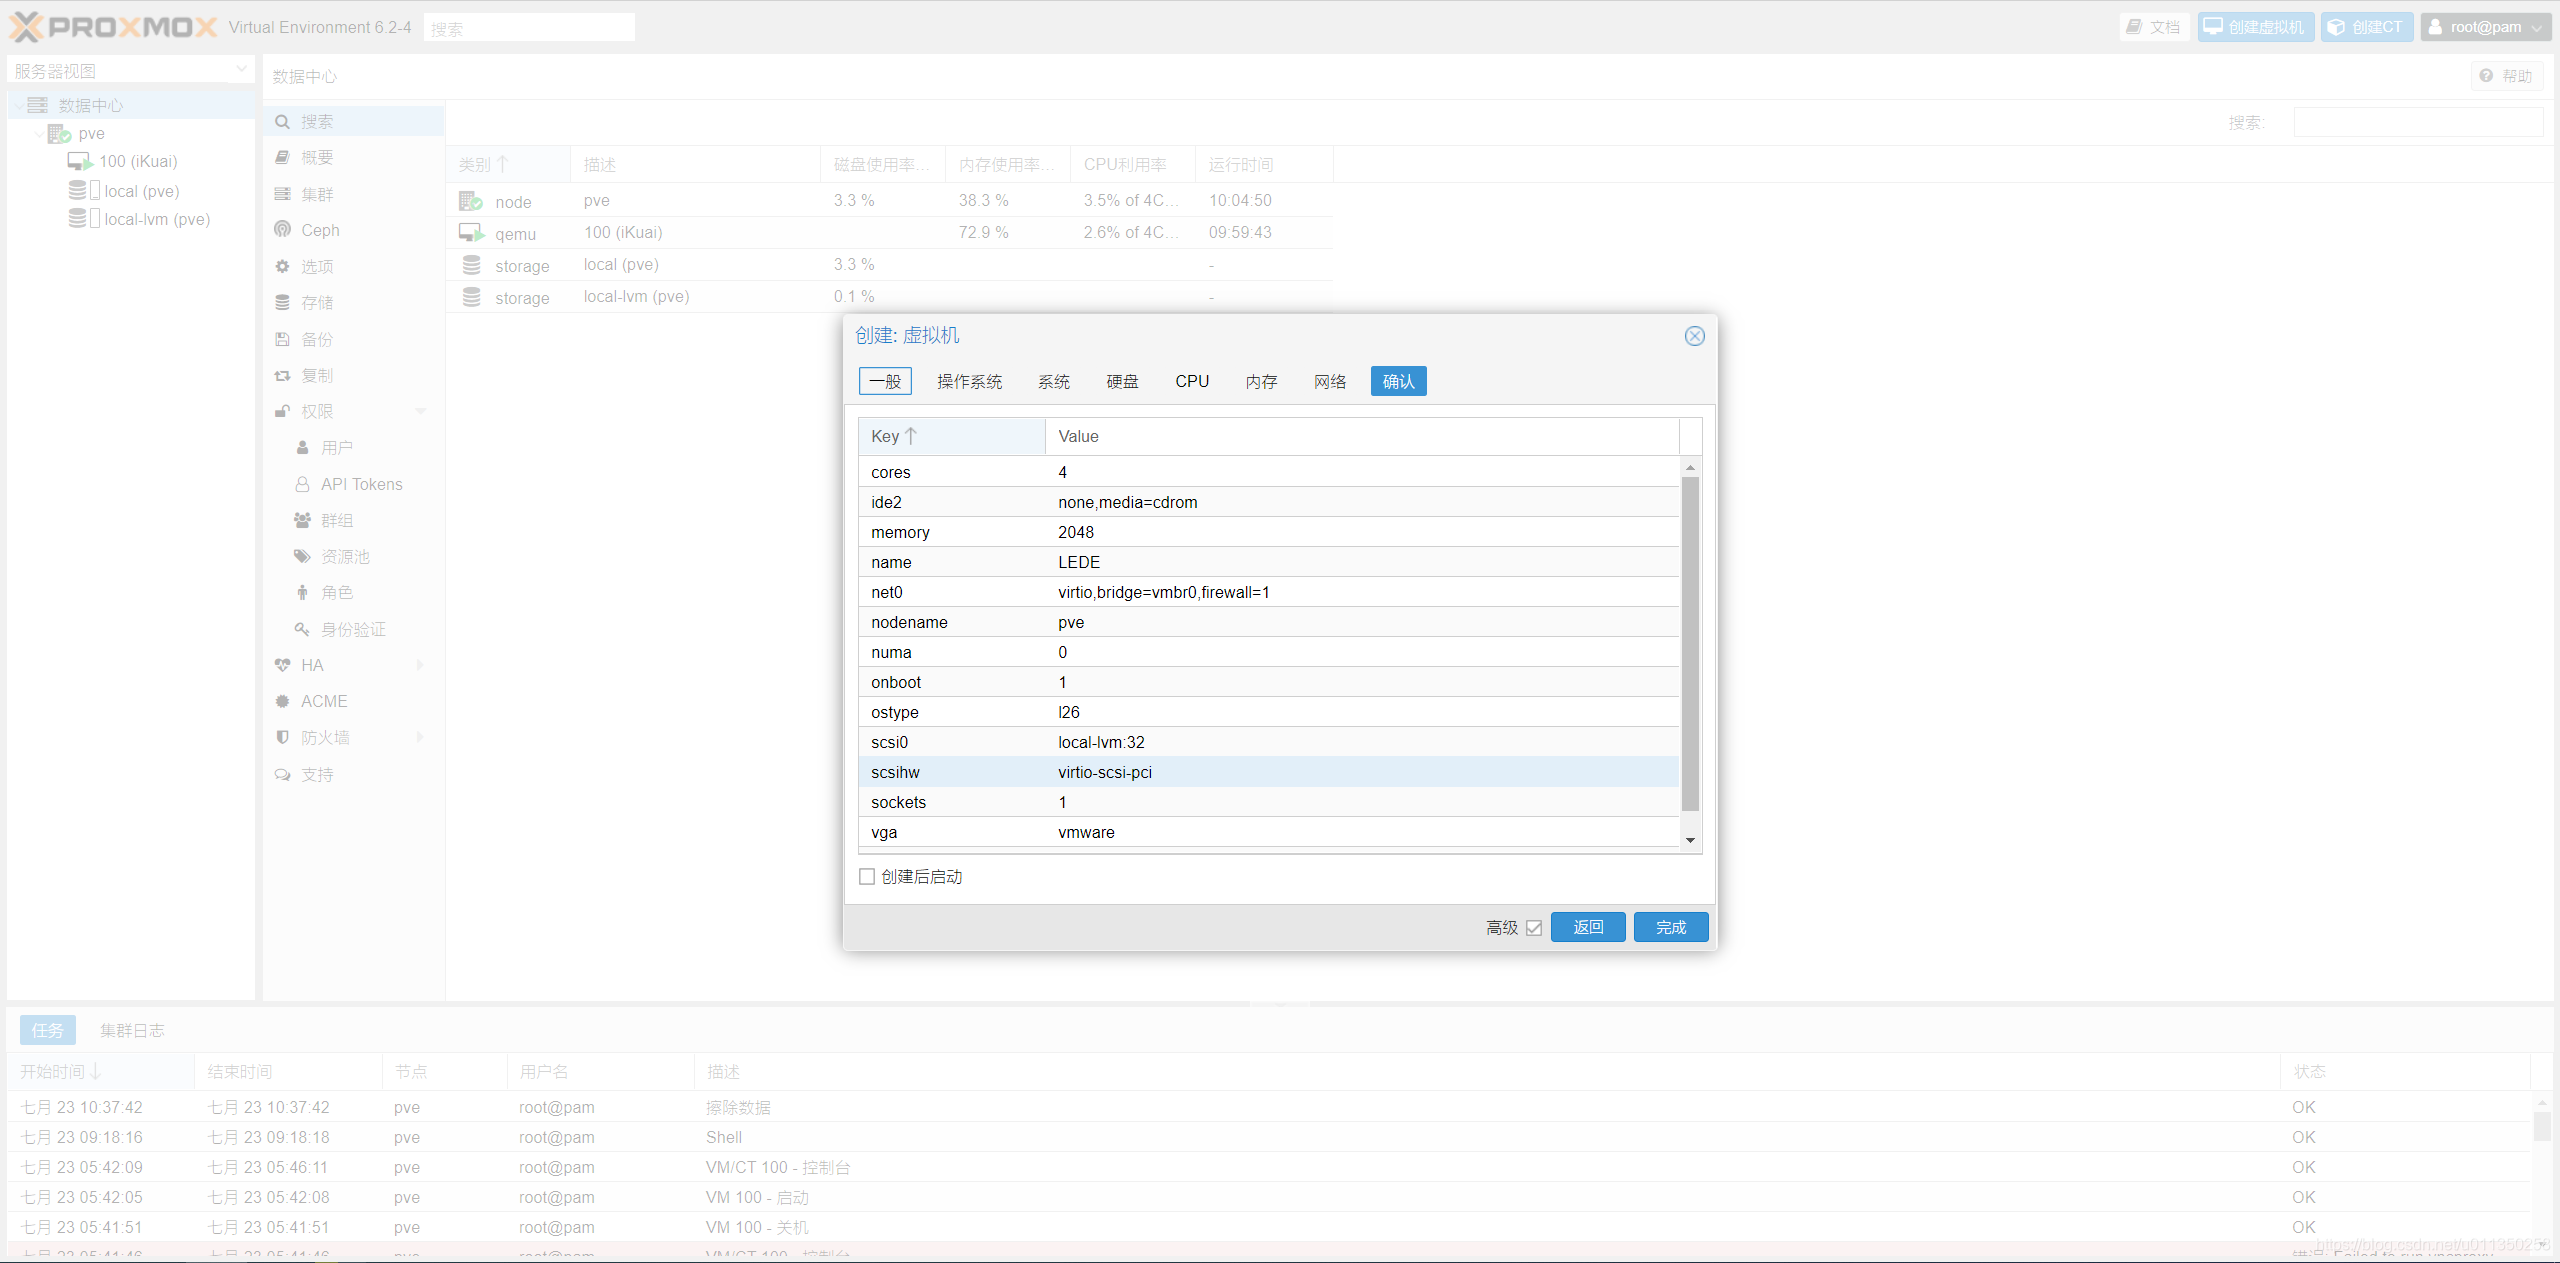Open the server view dropdown
Image resolution: width=2560 pixels, height=1263 pixels.
240,70
